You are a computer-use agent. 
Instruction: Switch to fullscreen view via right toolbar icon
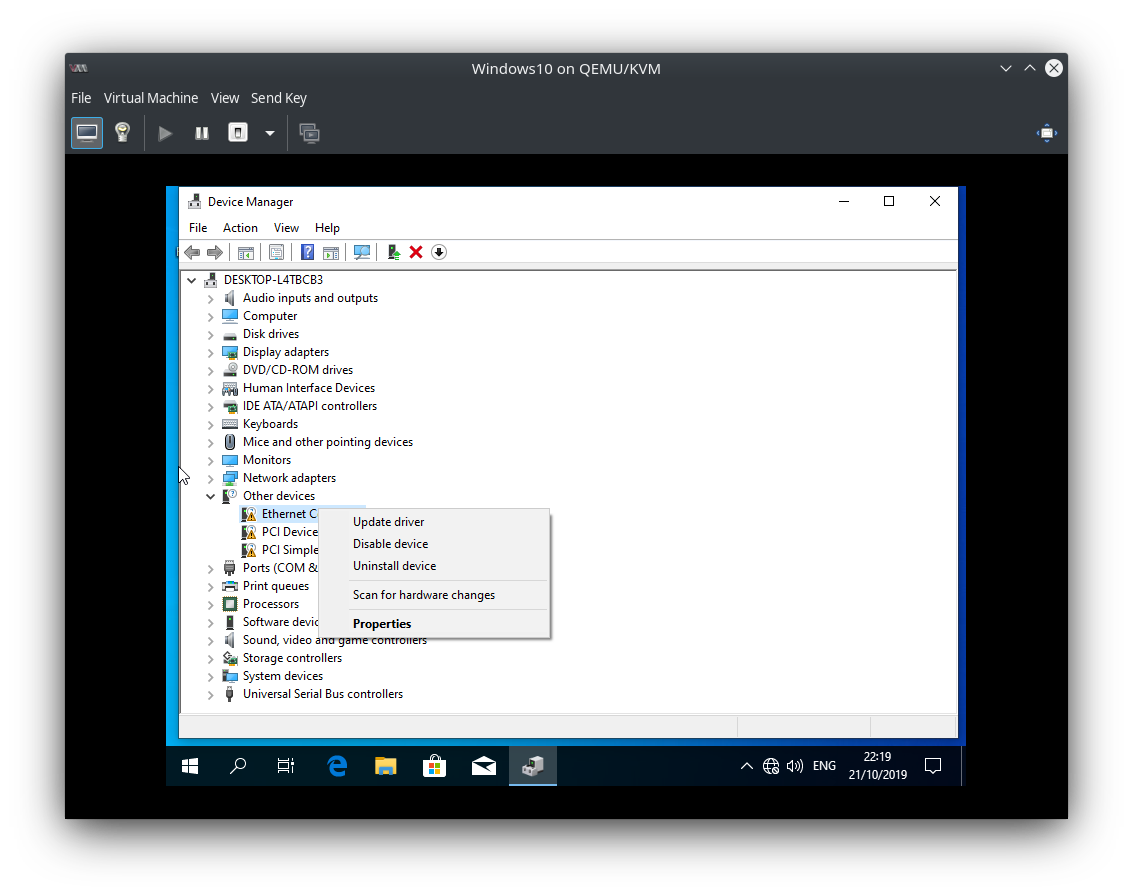pyautogui.click(x=1046, y=133)
